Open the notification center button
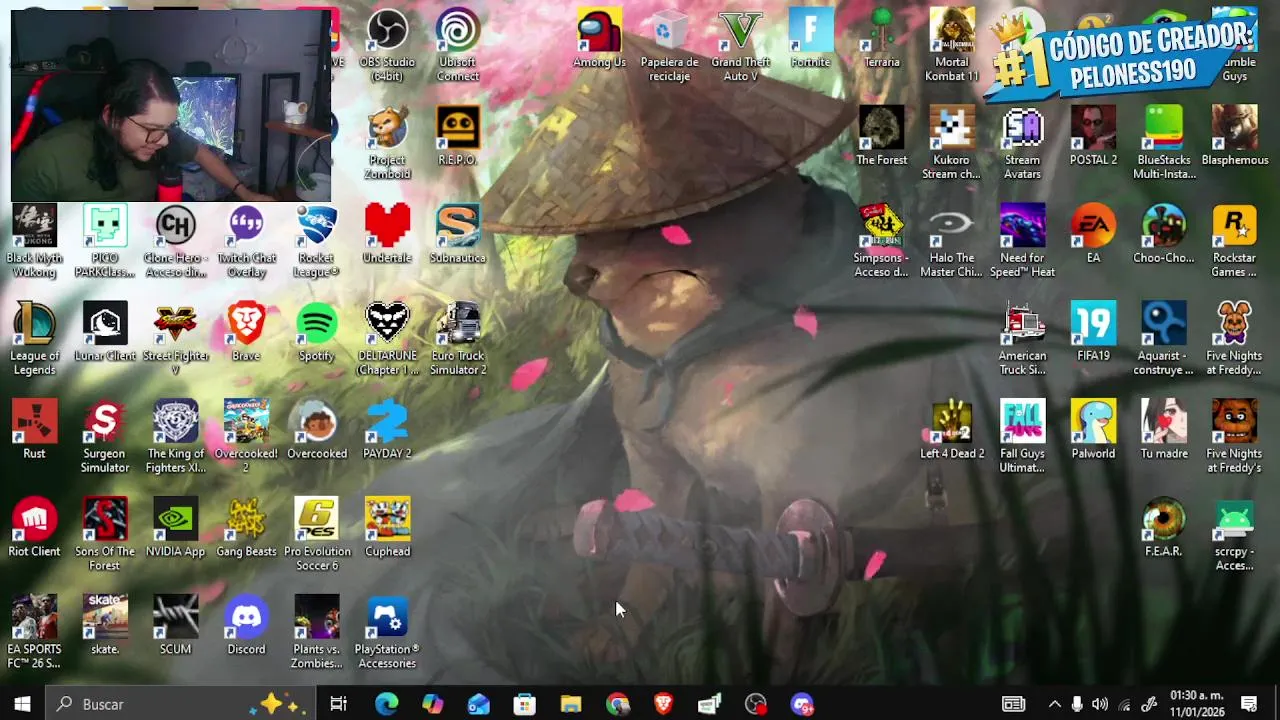The height and width of the screenshot is (720, 1280). click(x=1249, y=704)
